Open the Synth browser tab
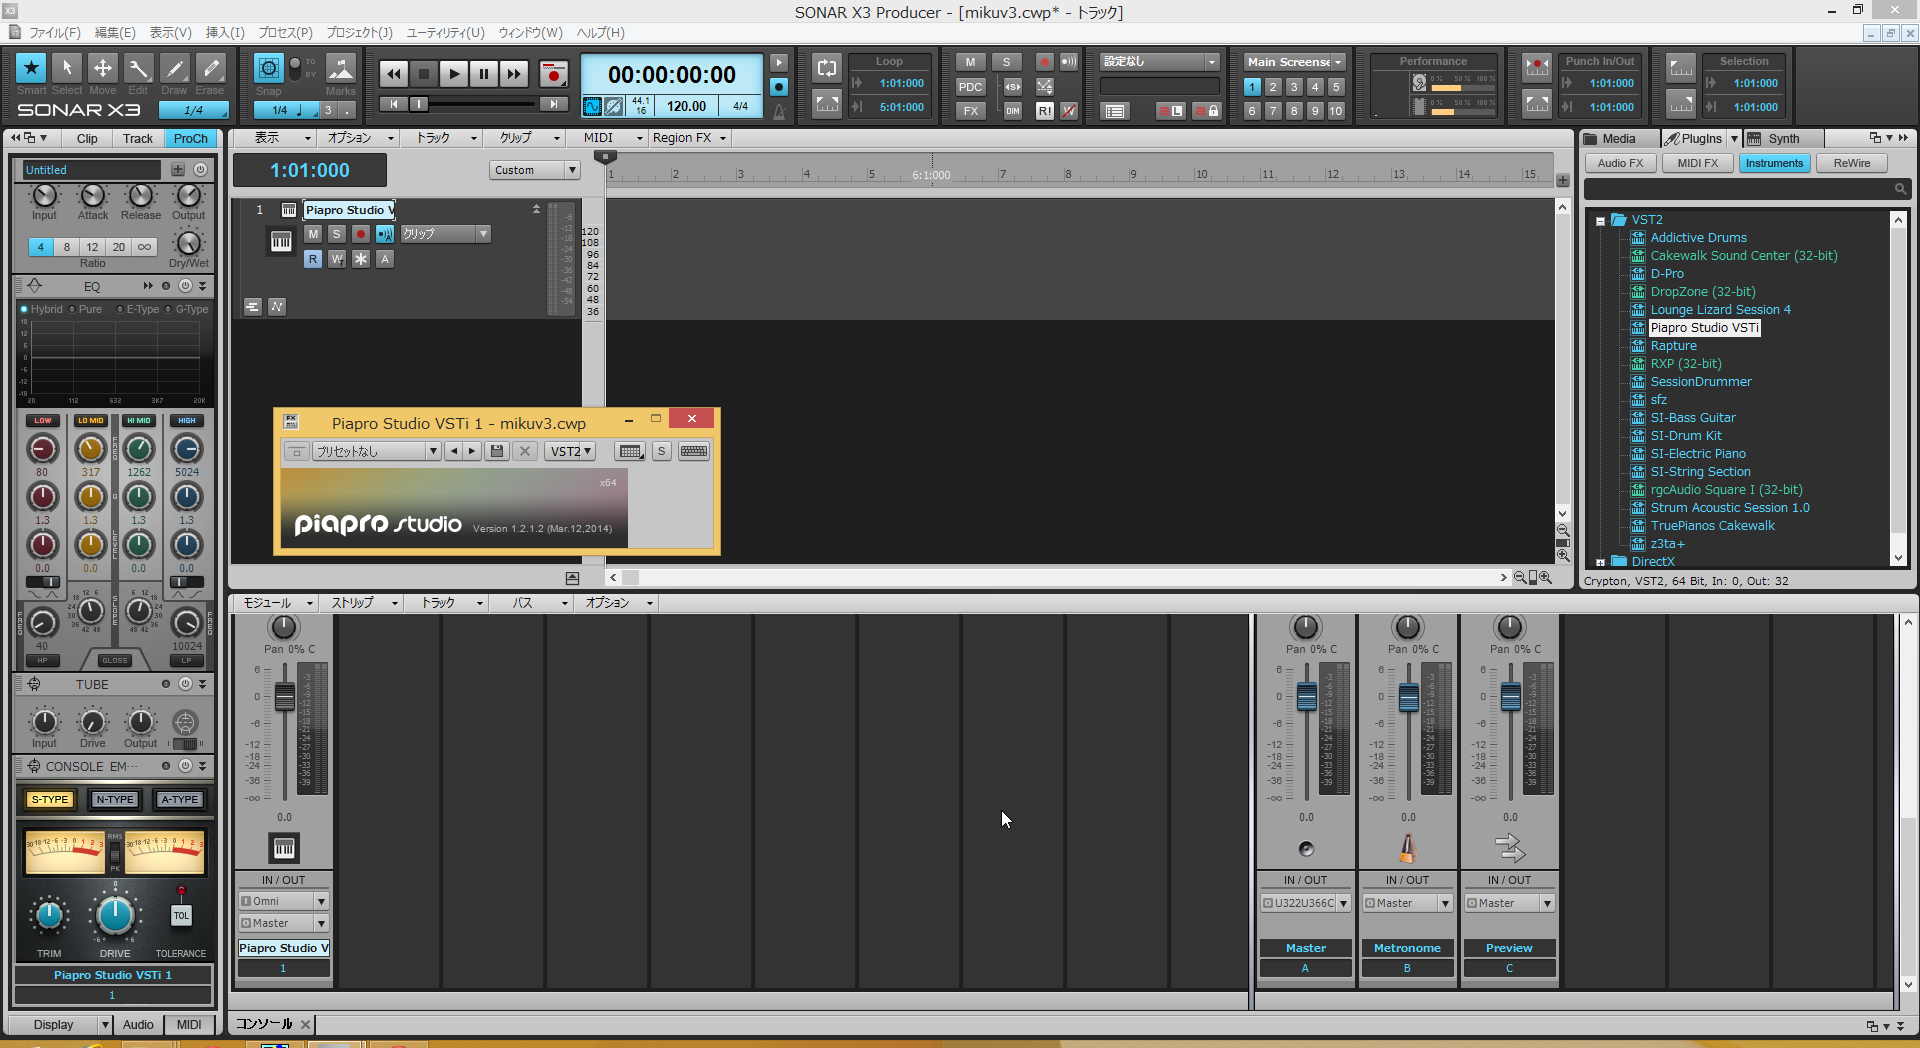The width and height of the screenshot is (1920, 1048). coord(1783,139)
